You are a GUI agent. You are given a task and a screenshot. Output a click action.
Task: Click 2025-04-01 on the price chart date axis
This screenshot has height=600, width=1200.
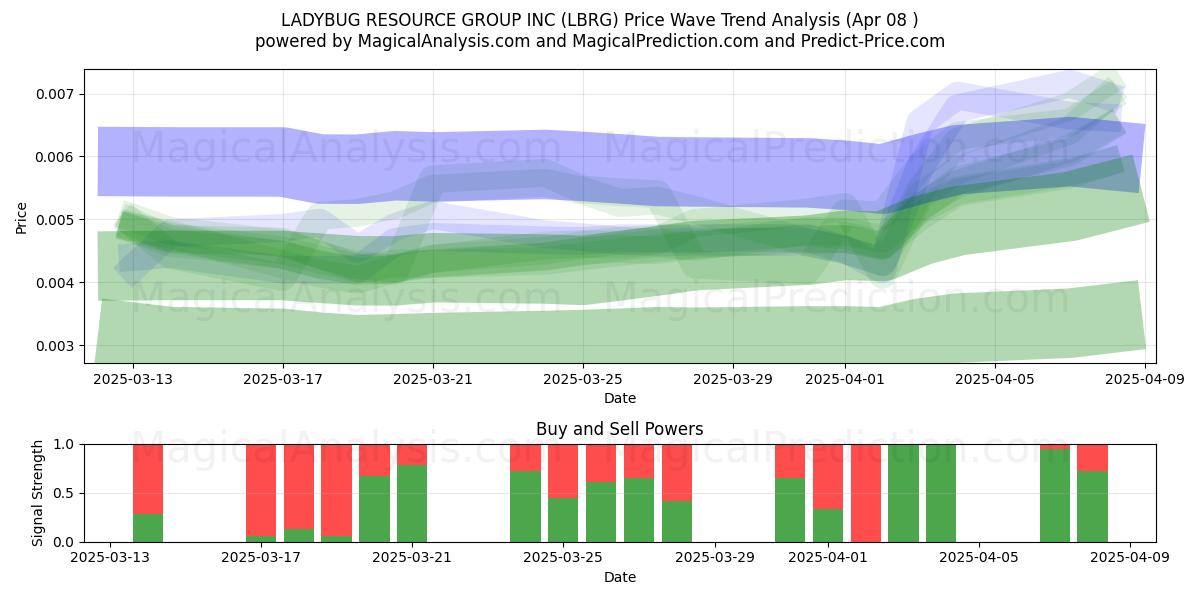[x=845, y=379]
